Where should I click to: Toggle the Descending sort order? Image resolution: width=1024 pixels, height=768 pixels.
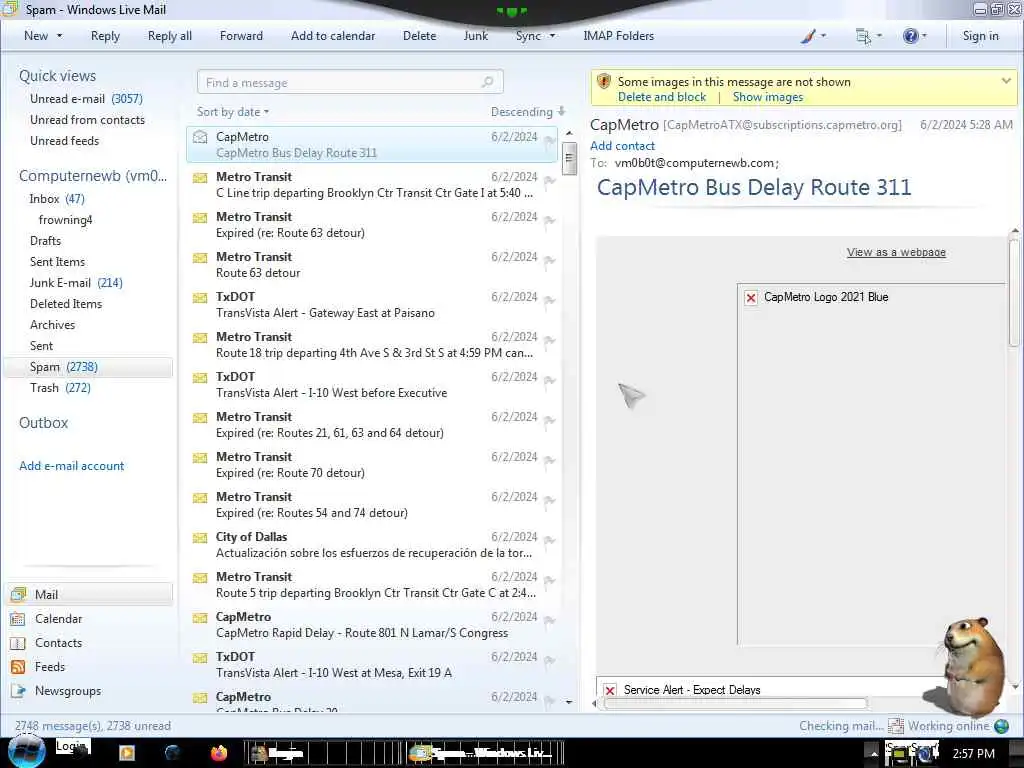coord(528,112)
